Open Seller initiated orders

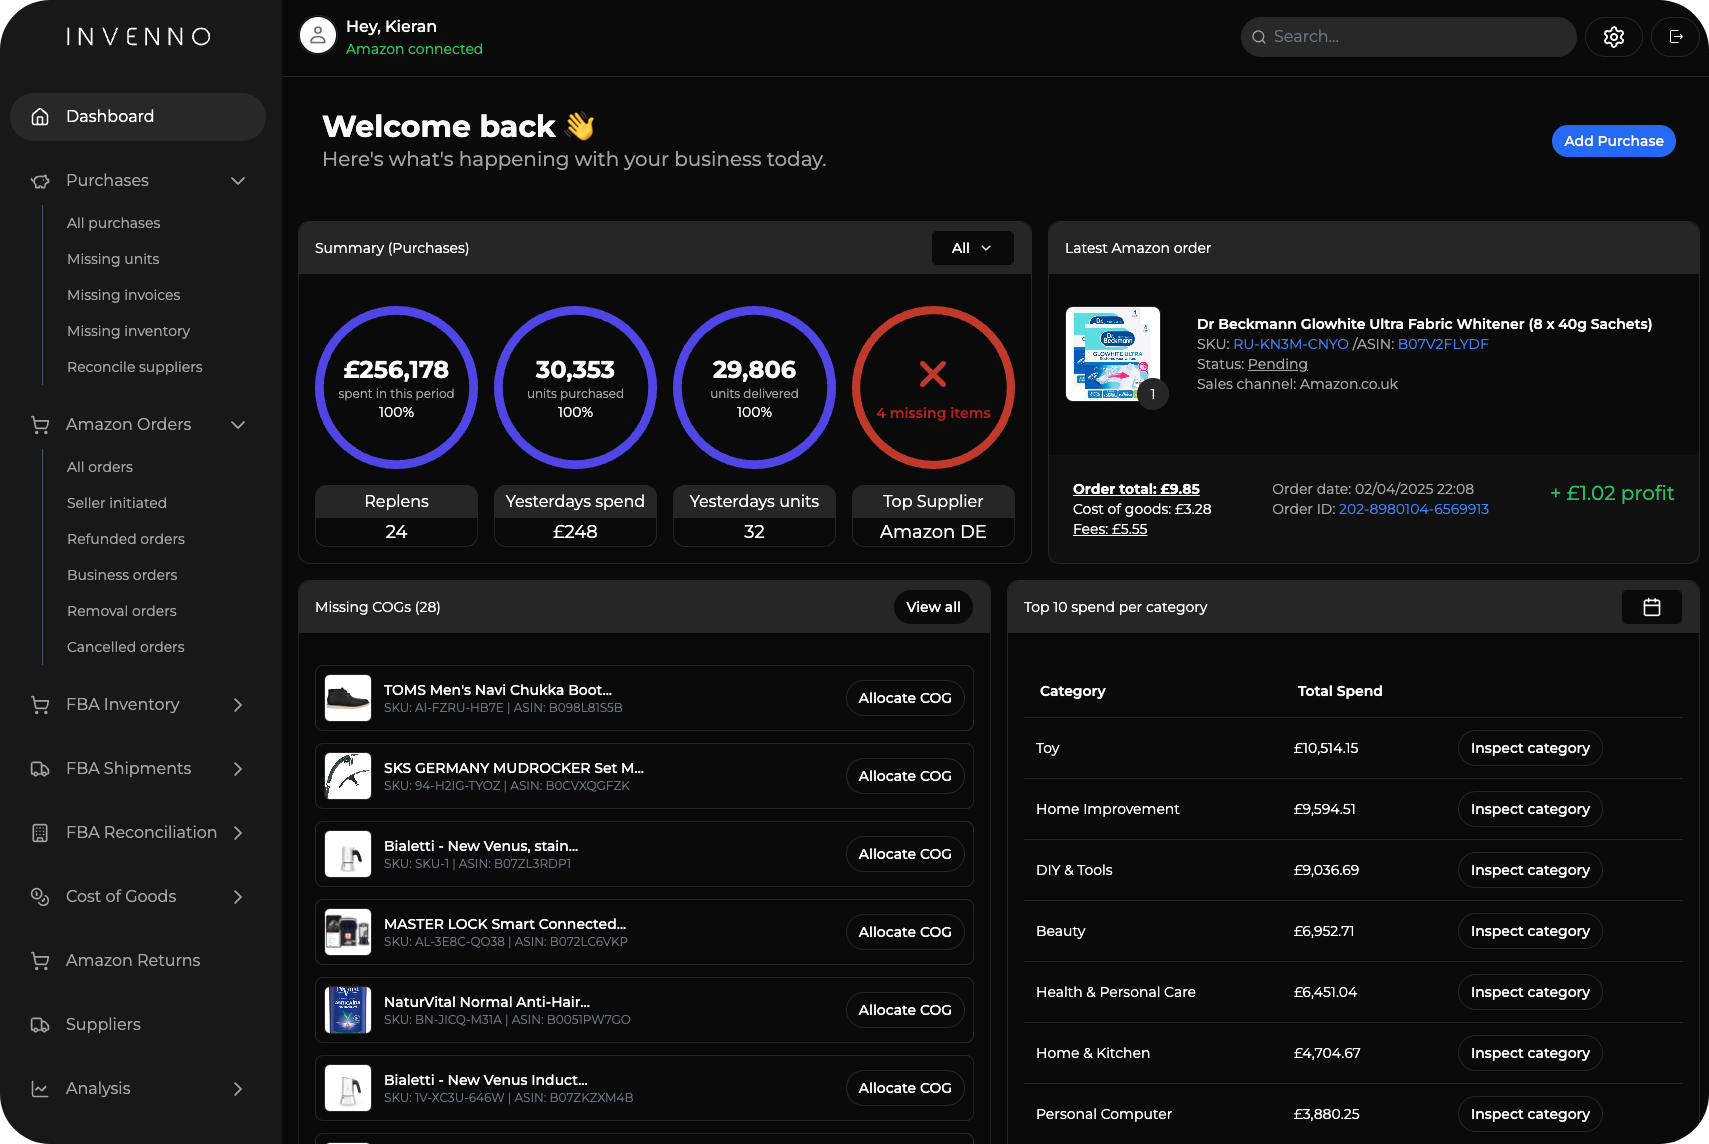click(117, 503)
